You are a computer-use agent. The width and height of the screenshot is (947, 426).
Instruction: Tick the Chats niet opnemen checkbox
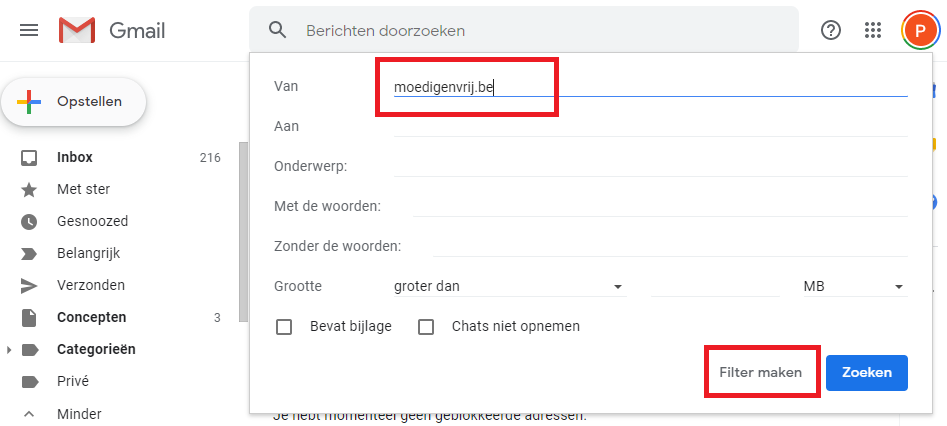click(426, 326)
